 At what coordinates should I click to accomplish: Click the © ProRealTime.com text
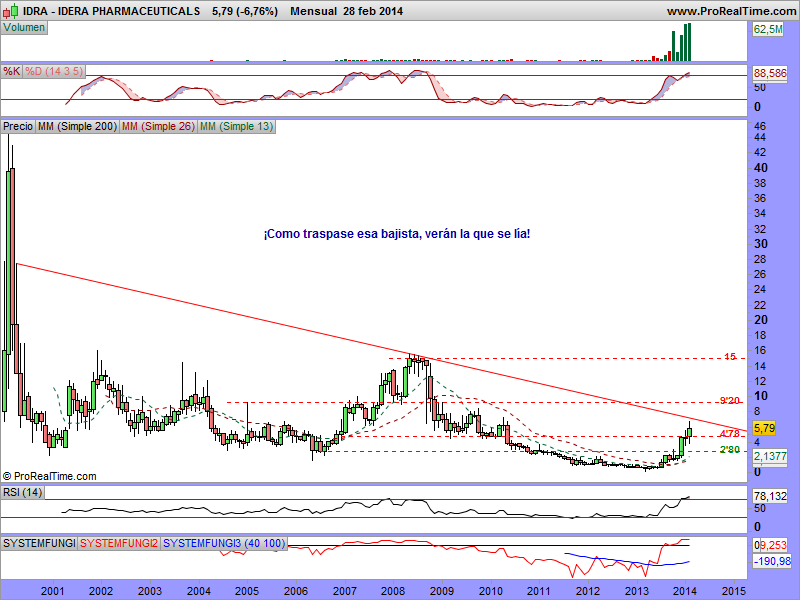(x=49, y=476)
